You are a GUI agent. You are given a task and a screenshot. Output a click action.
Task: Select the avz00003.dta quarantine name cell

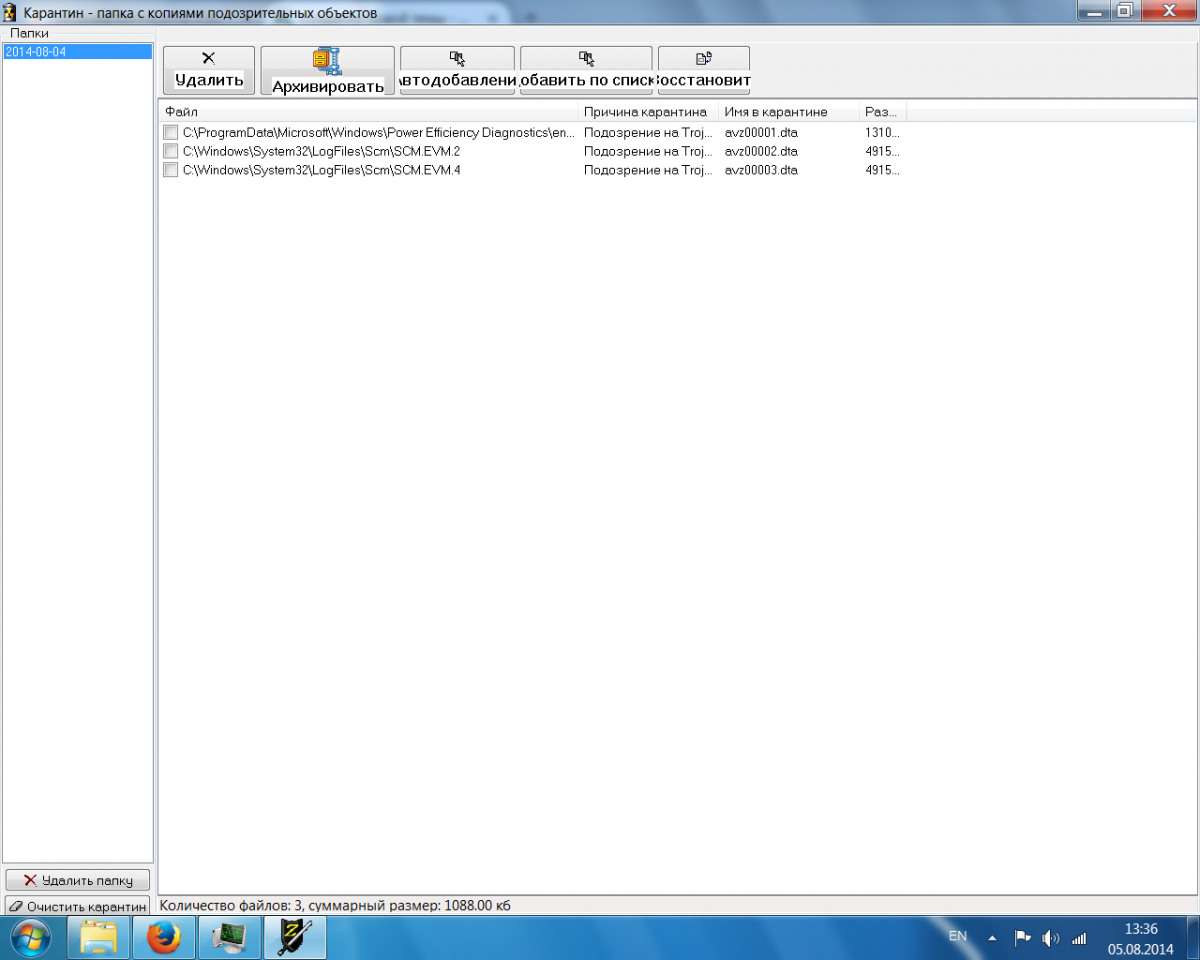761,170
